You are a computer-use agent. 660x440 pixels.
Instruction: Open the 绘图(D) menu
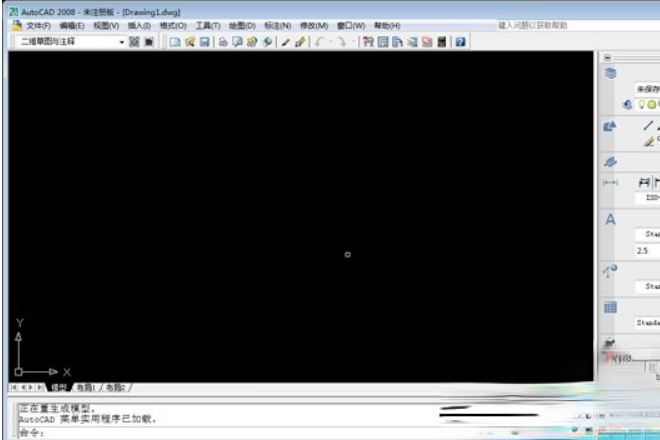click(242, 26)
